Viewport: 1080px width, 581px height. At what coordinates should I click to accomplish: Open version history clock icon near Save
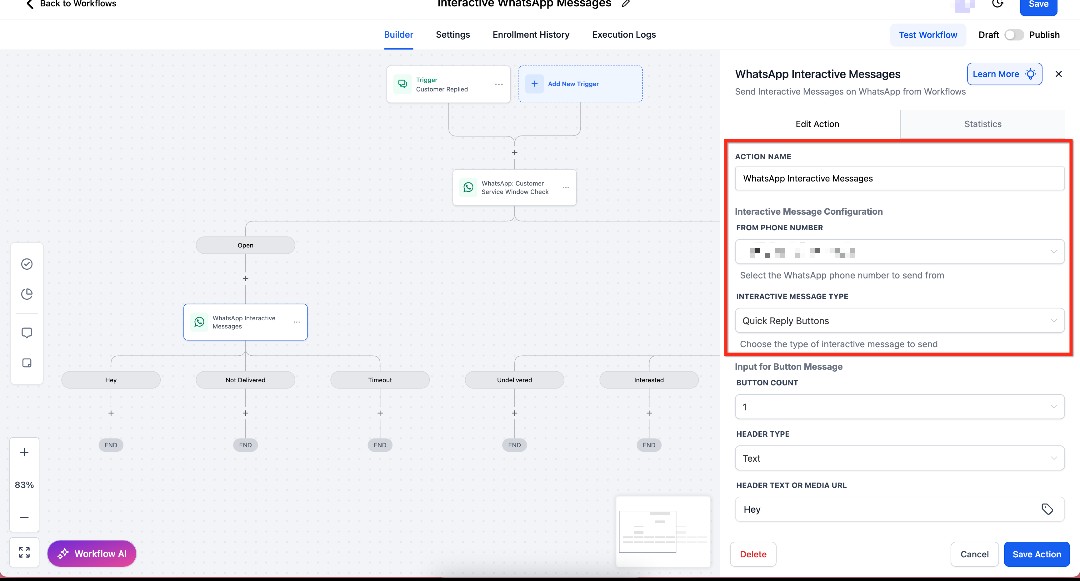click(x=997, y=4)
